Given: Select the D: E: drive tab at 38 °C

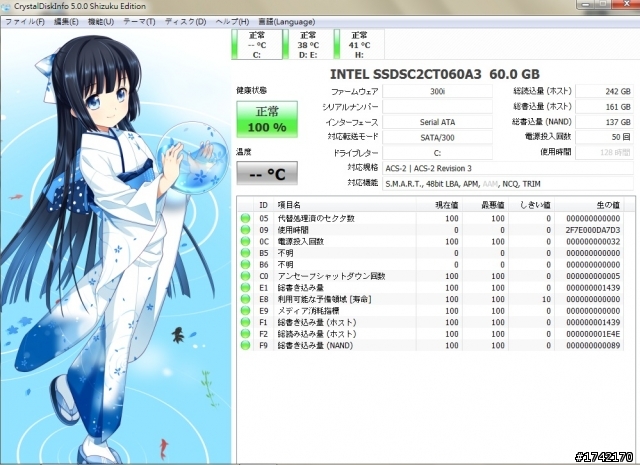Looking at the screenshot, I should 308,44.
